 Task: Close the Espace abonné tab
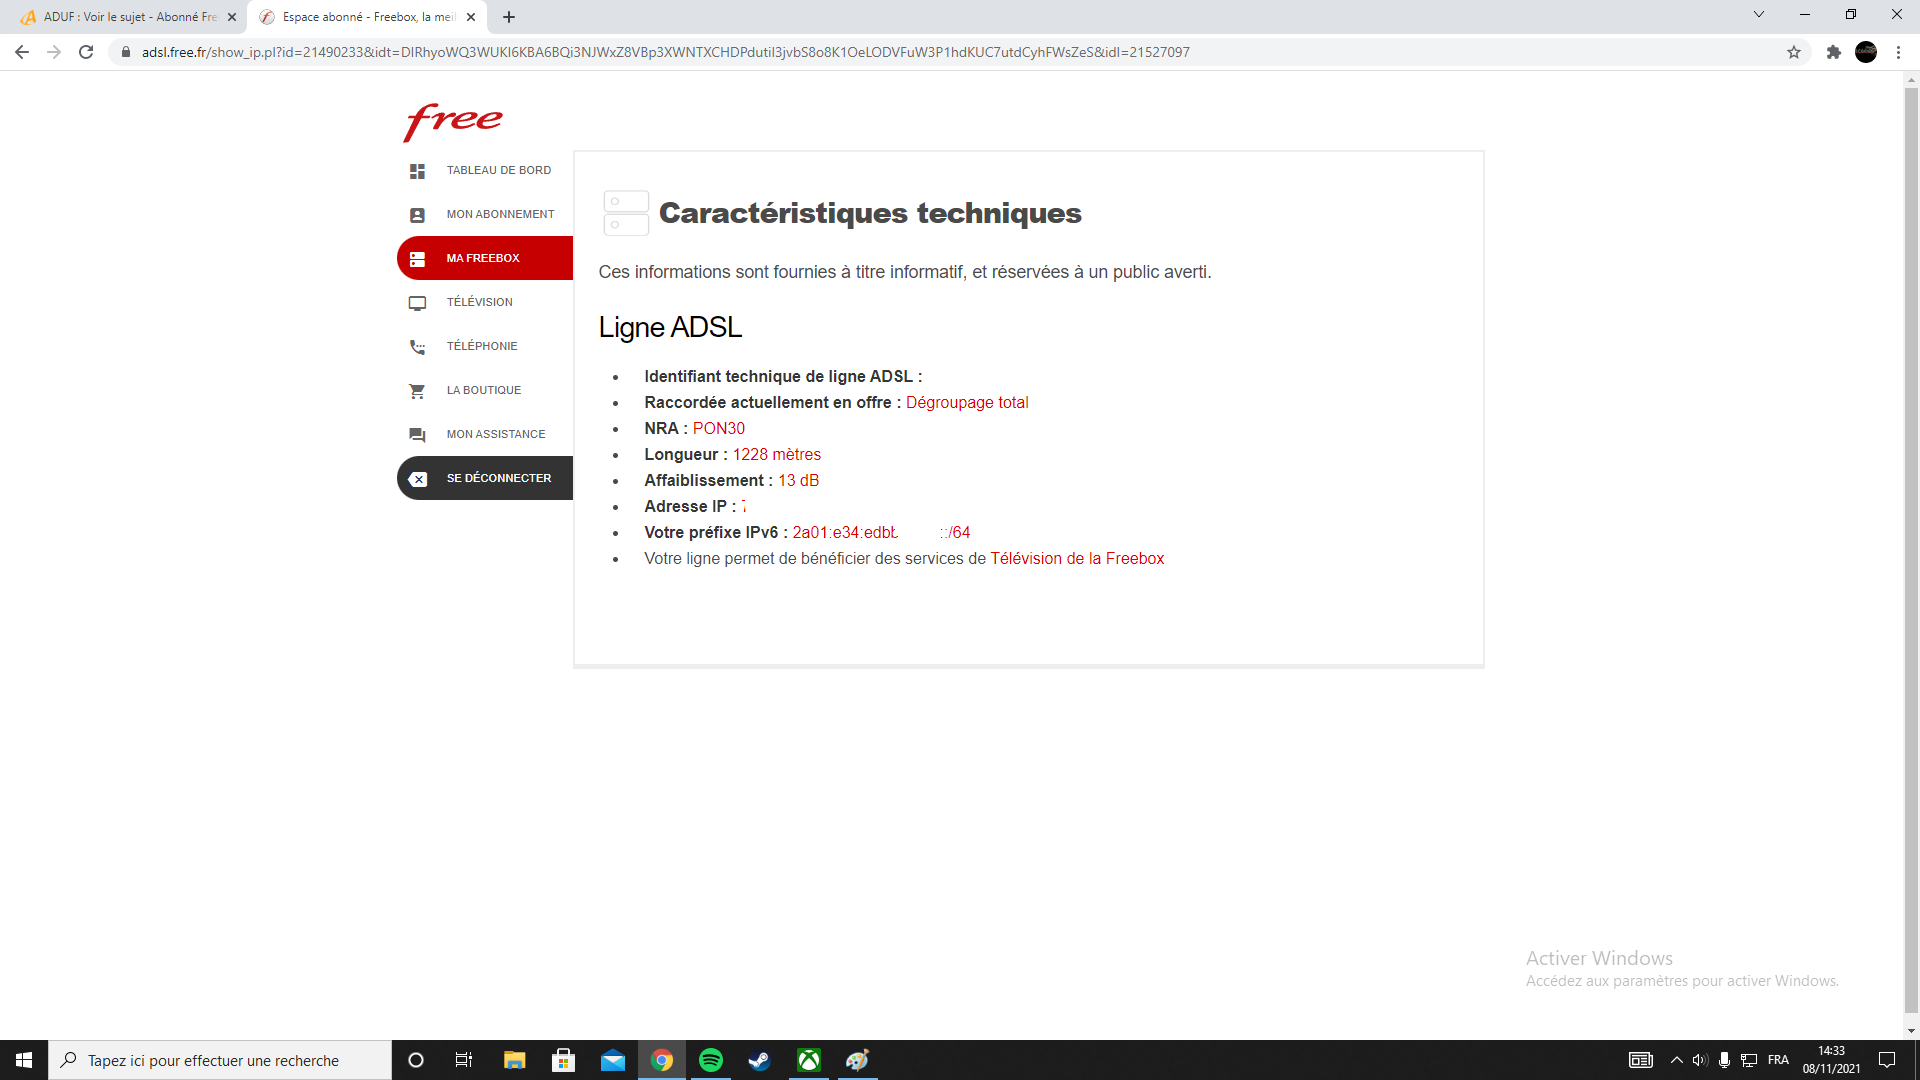click(471, 17)
